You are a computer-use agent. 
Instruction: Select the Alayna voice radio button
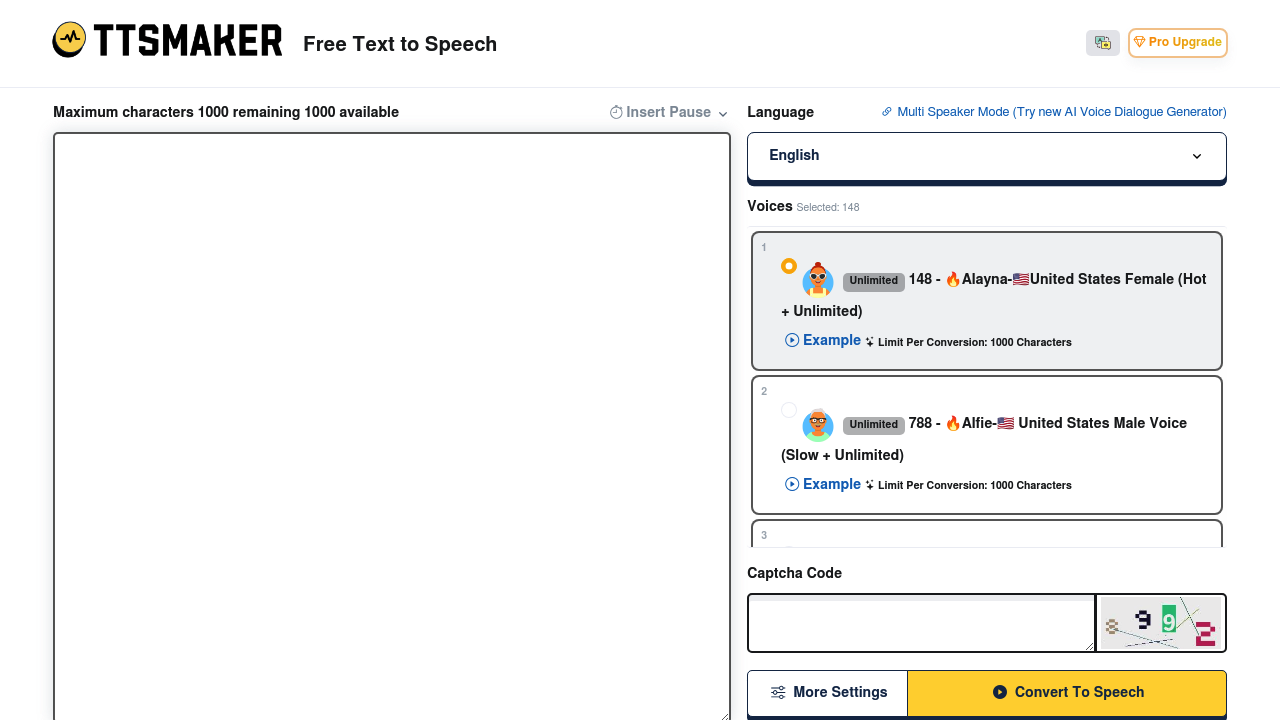pos(789,266)
